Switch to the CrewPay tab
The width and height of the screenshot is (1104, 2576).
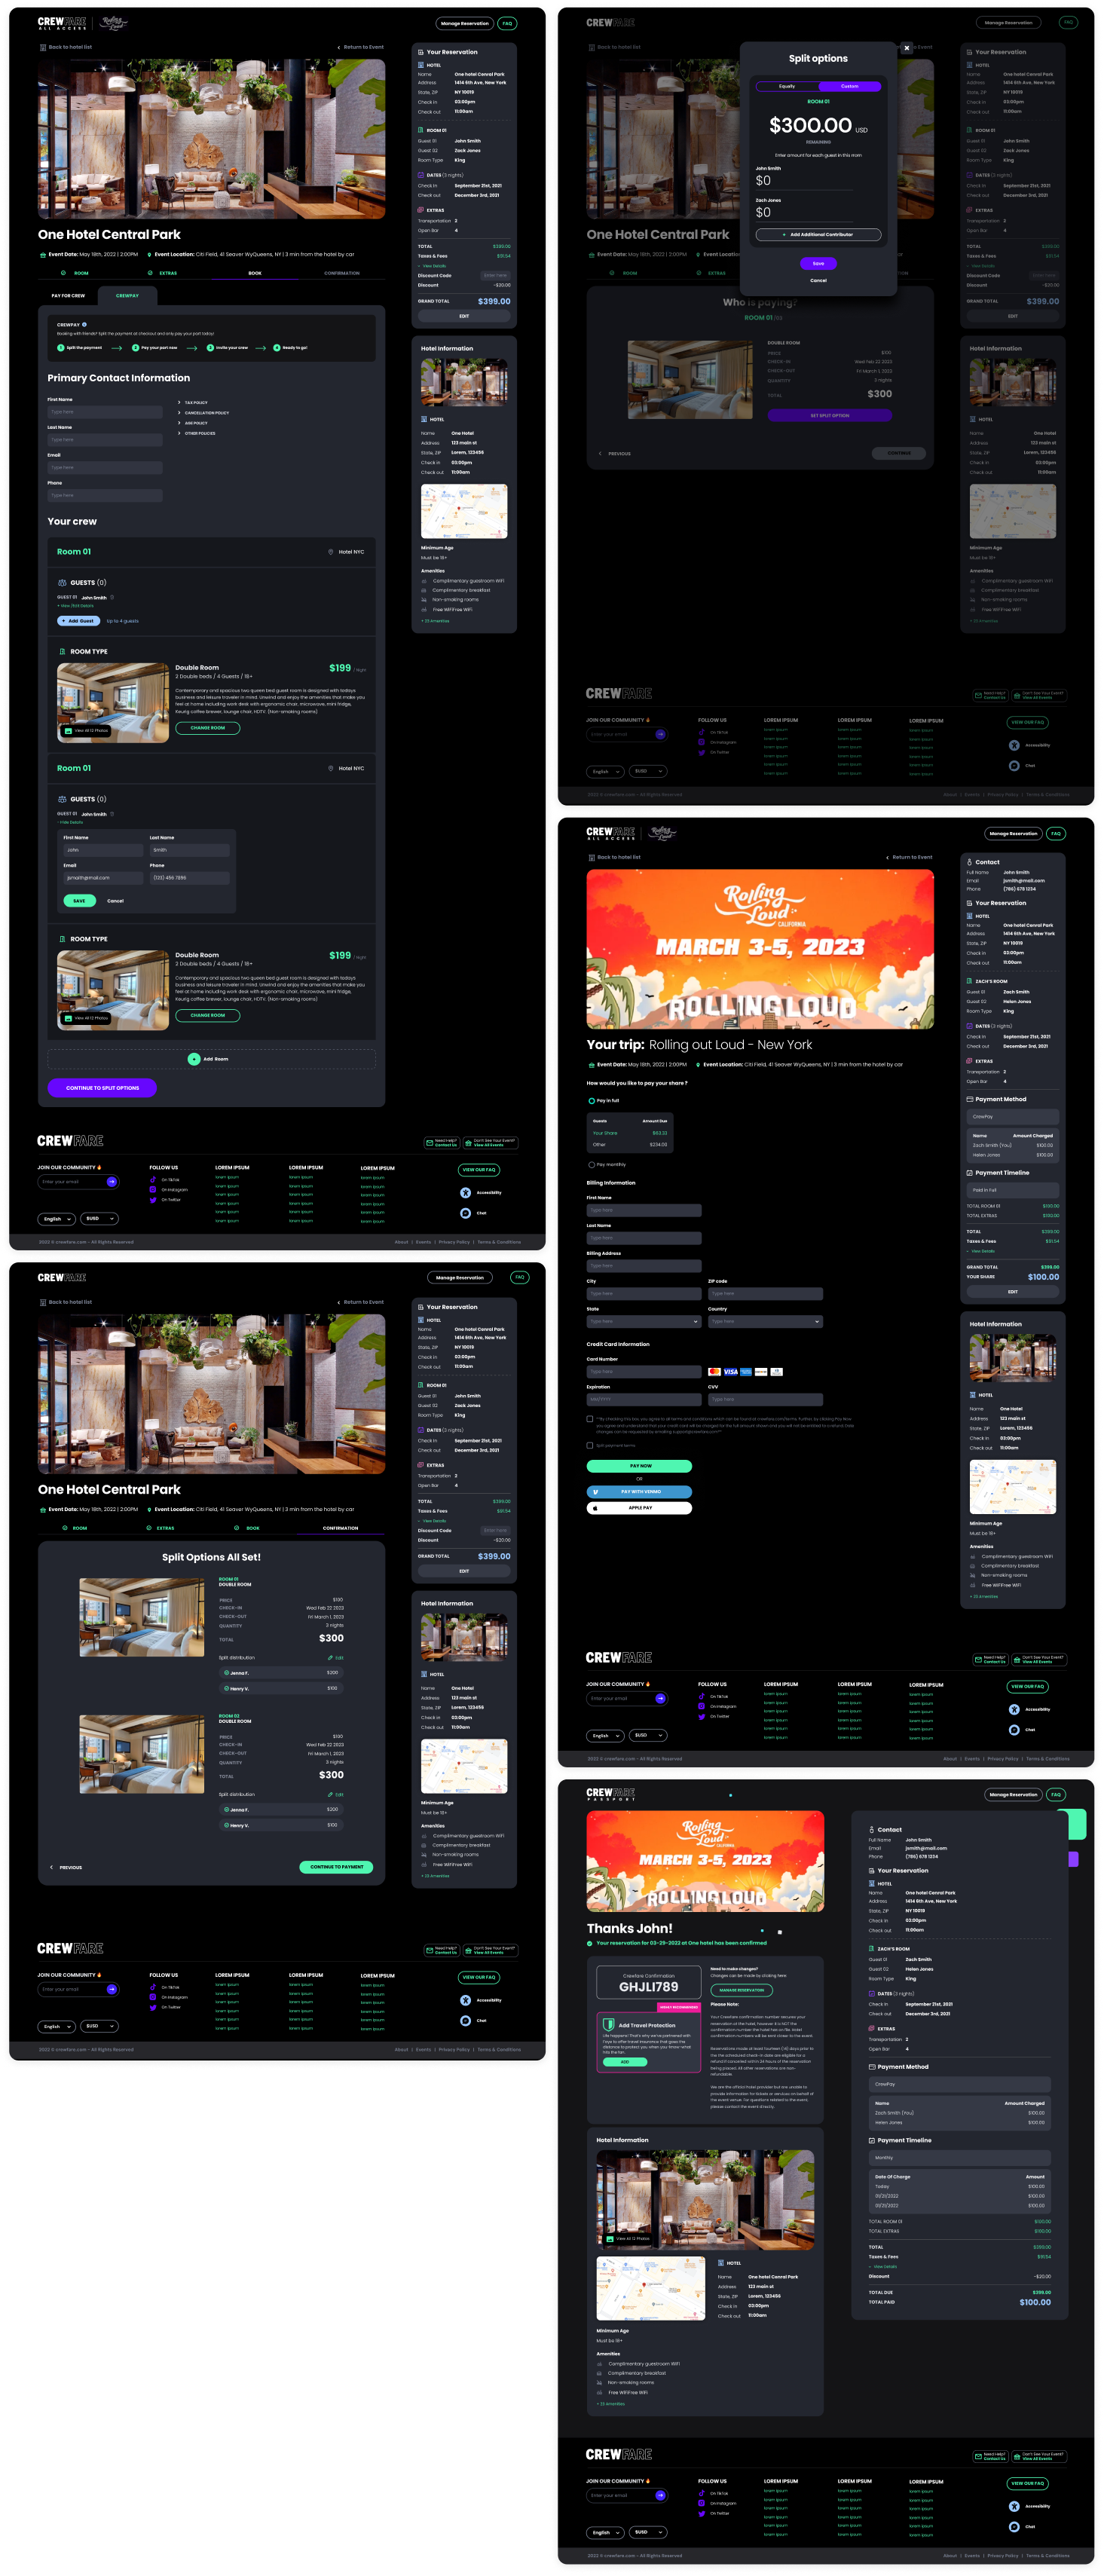[x=127, y=295]
